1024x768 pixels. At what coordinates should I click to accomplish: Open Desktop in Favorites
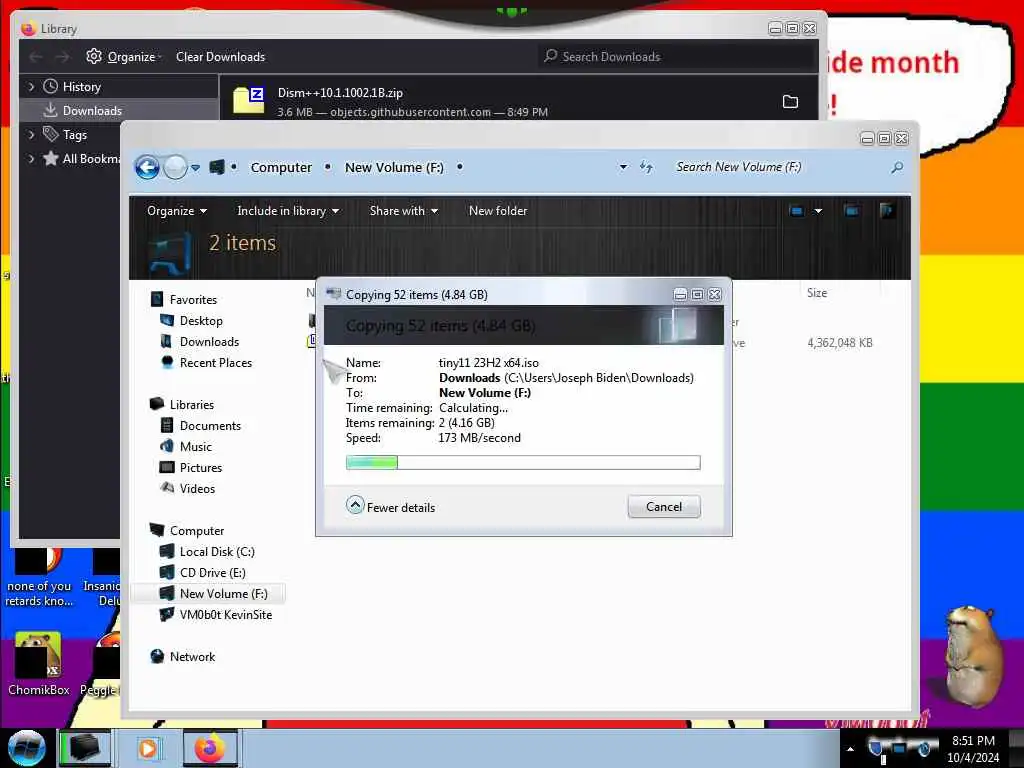pos(201,321)
